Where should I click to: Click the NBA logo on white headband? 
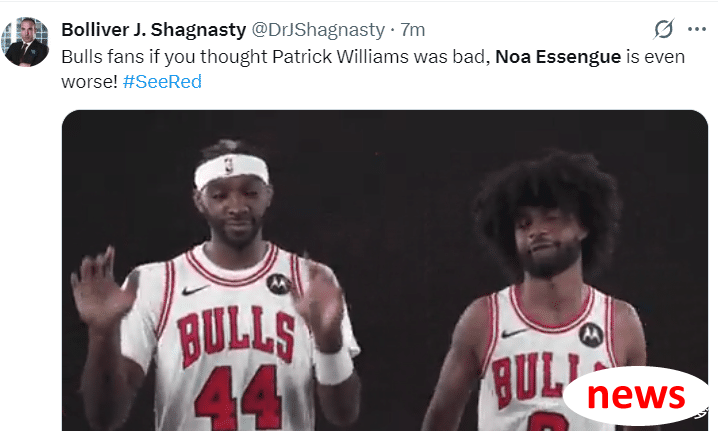click(229, 166)
